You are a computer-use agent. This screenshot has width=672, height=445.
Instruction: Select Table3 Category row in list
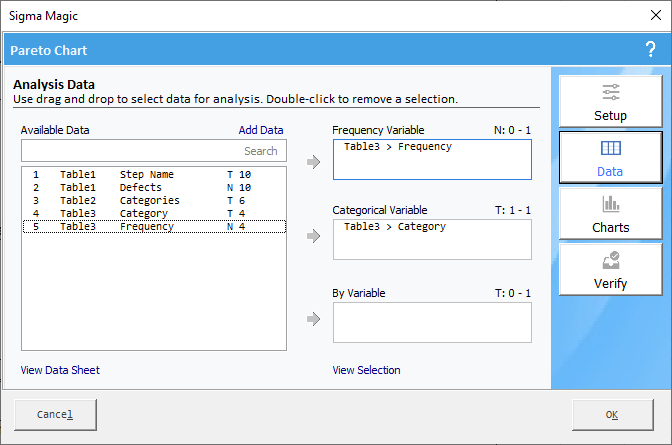pyautogui.click(x=154, y=213)
